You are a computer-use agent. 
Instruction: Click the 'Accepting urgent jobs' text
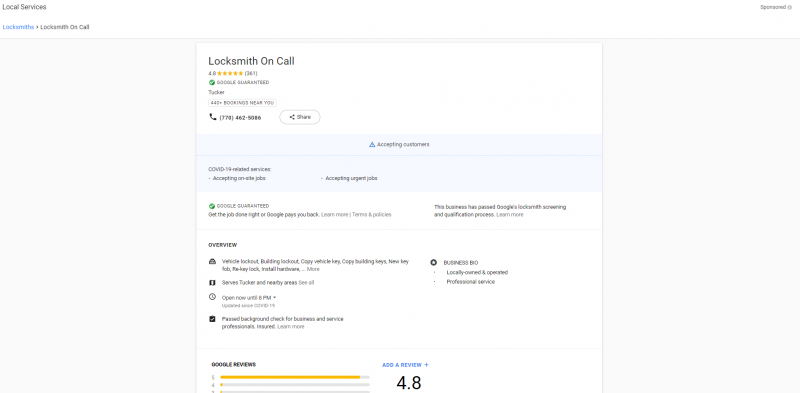tap(352, 179)
